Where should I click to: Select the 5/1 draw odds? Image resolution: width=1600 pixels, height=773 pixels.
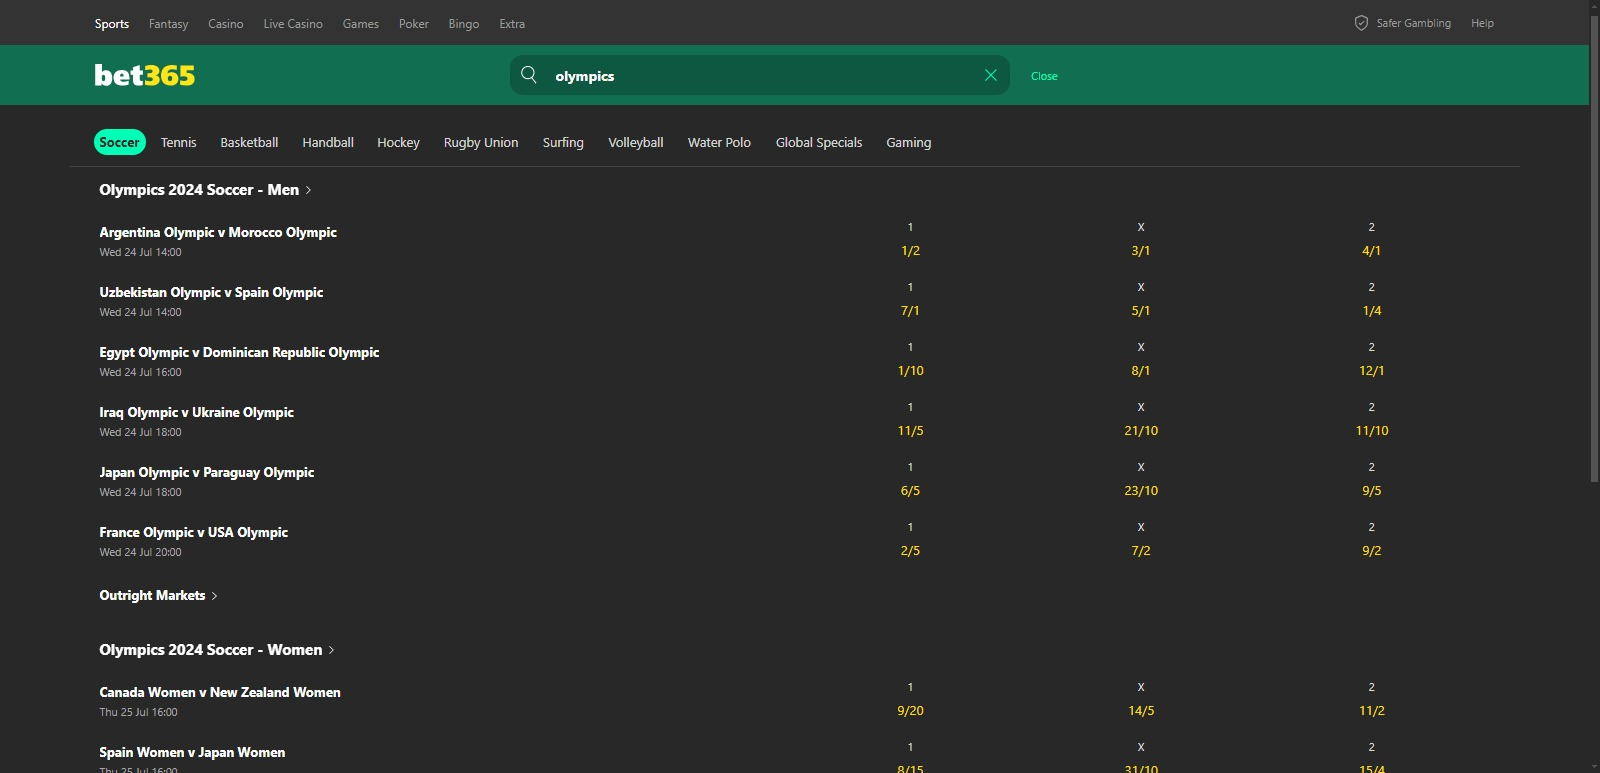(x=1141, y=311)
